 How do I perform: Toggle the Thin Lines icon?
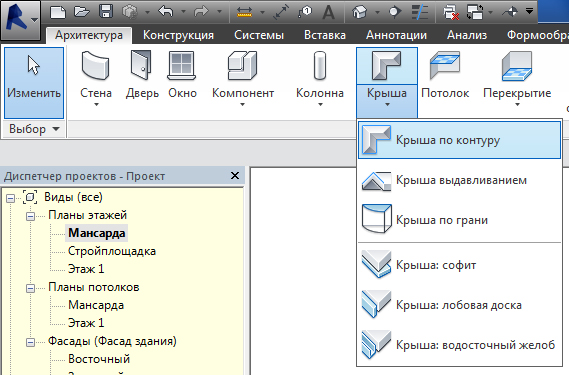click(x=420, y=12)
